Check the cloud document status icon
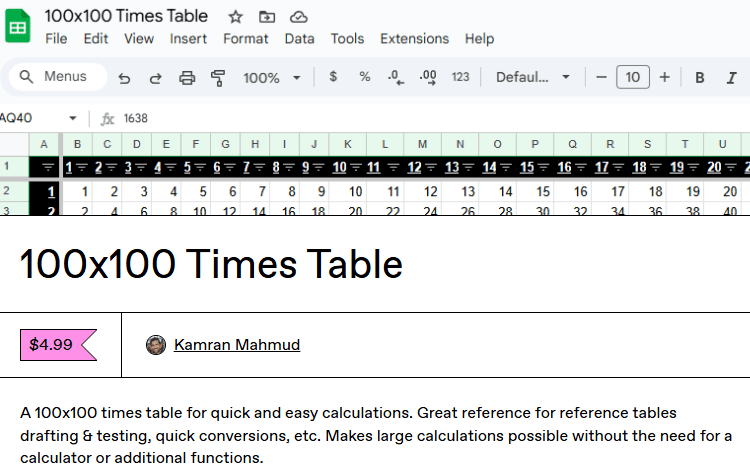Image resolution: width=750 pixels, height=473 pixels. tap(298, 17)
